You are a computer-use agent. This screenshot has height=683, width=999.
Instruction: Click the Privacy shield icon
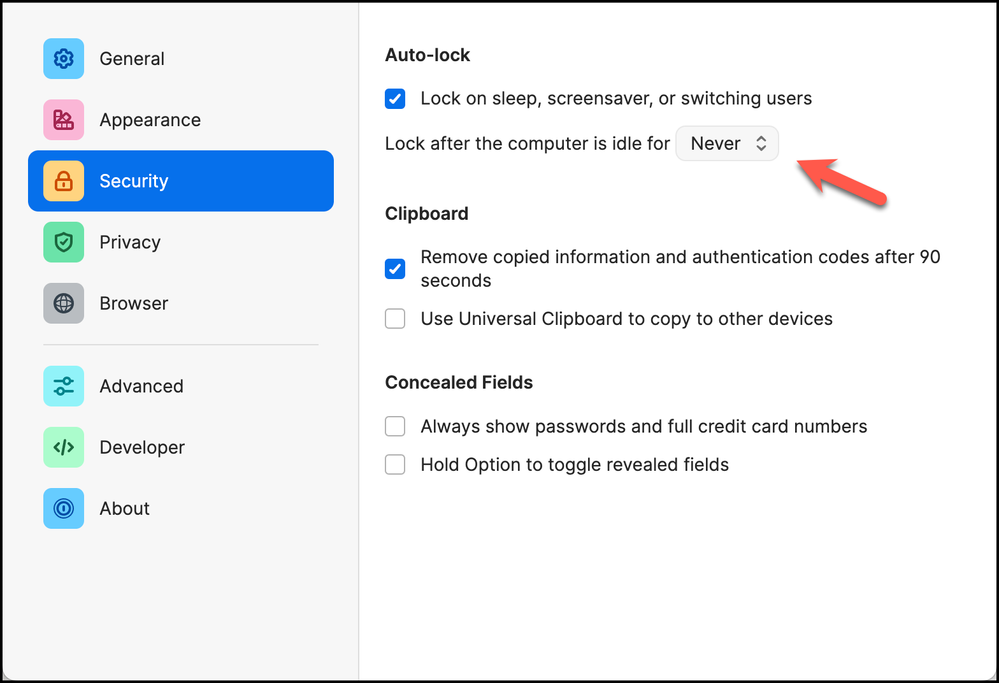coord(63,242)
